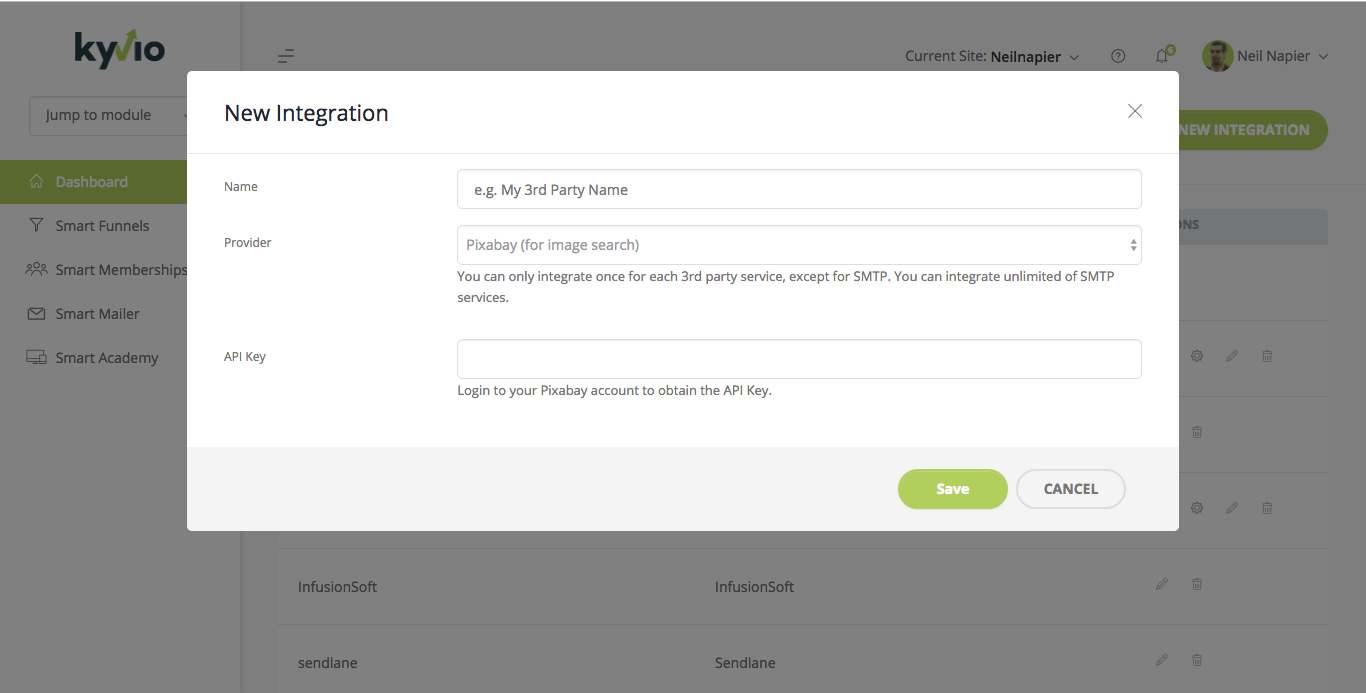
Task: Delete the InfusionSoft integration trash icon
Action: pyautogui.click(x=1197, y=584)
